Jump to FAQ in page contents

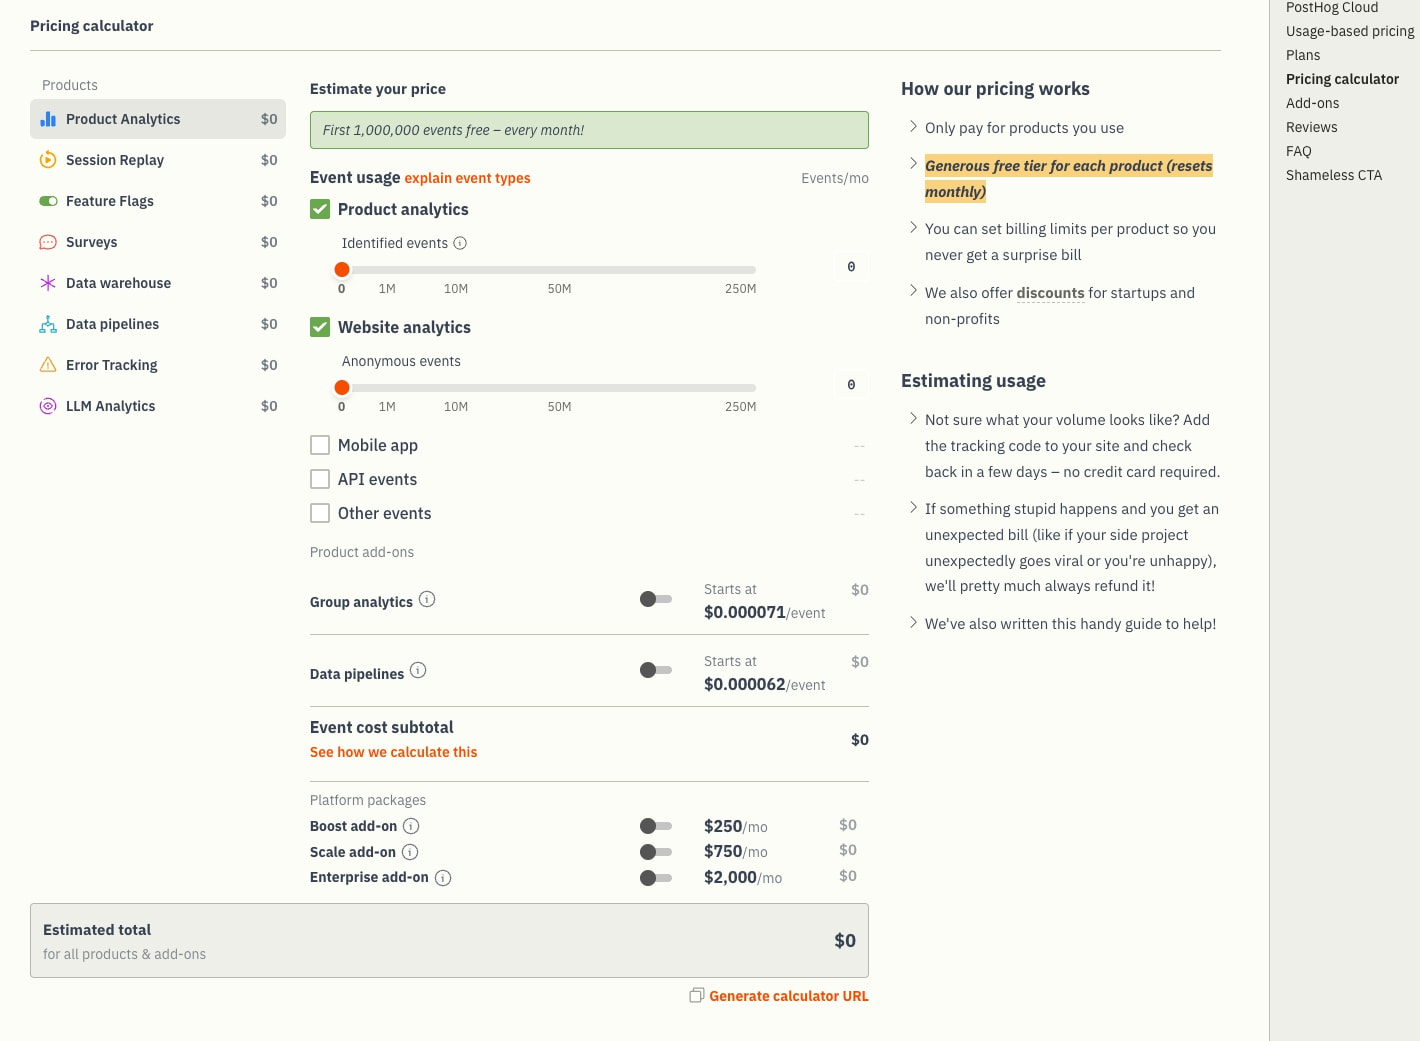1298,151
